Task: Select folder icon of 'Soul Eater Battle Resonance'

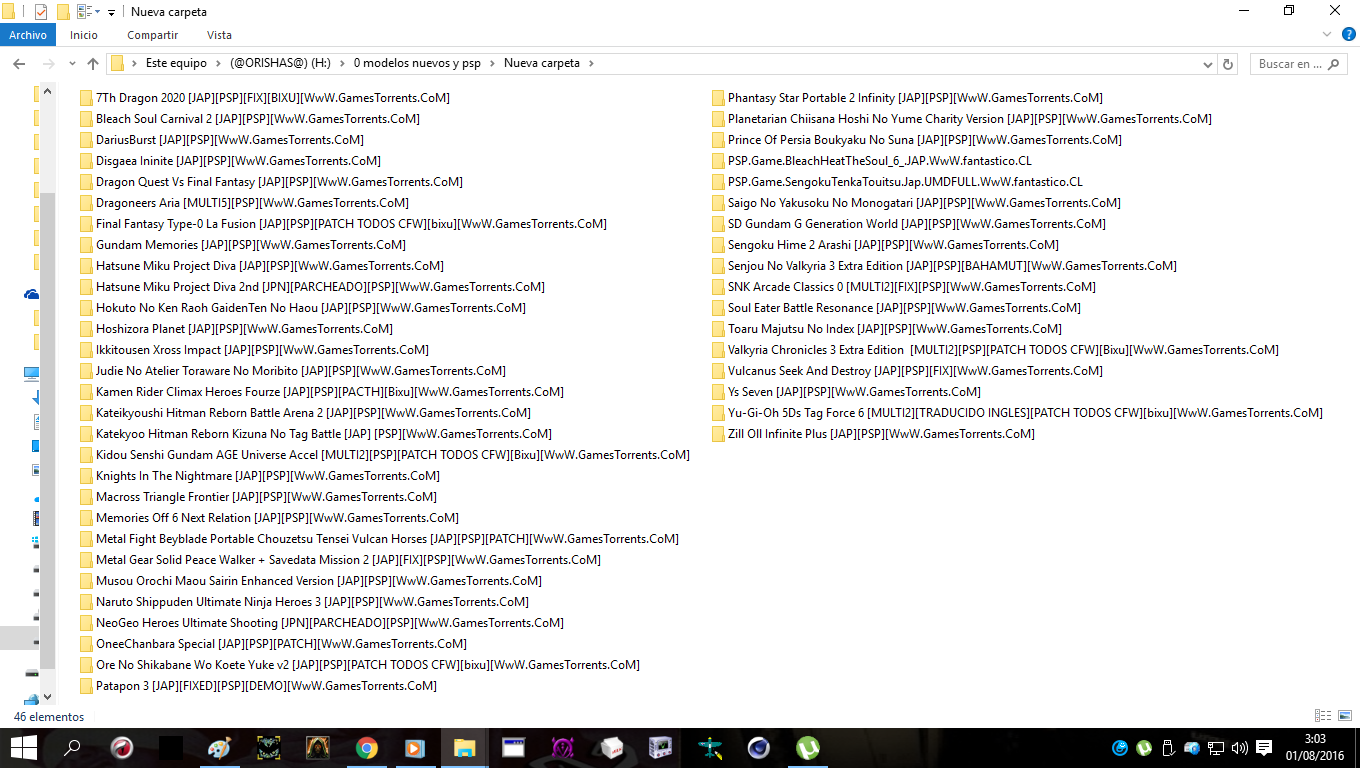Action: coord(718,308)
